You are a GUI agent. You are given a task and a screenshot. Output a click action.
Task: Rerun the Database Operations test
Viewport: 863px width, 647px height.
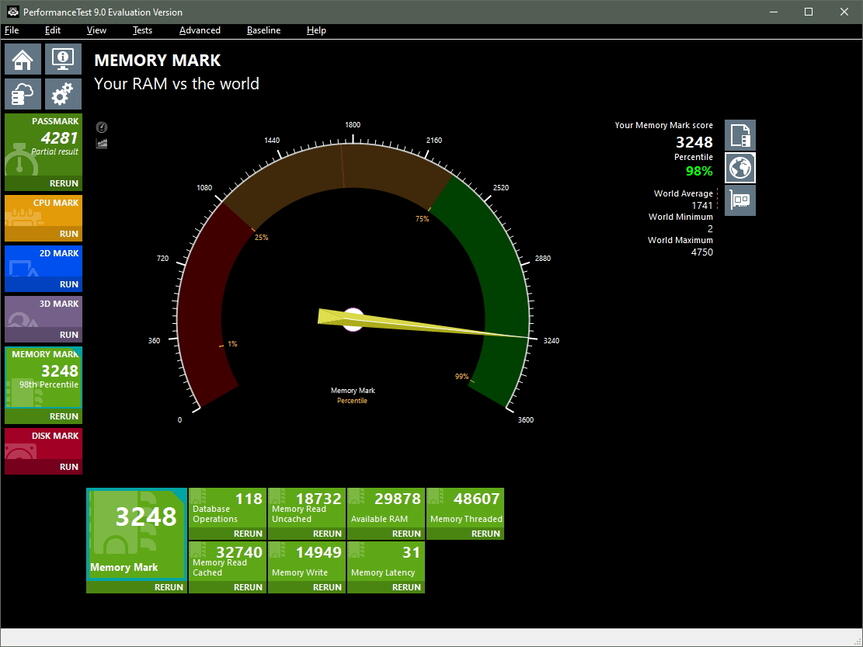[248, 534]
